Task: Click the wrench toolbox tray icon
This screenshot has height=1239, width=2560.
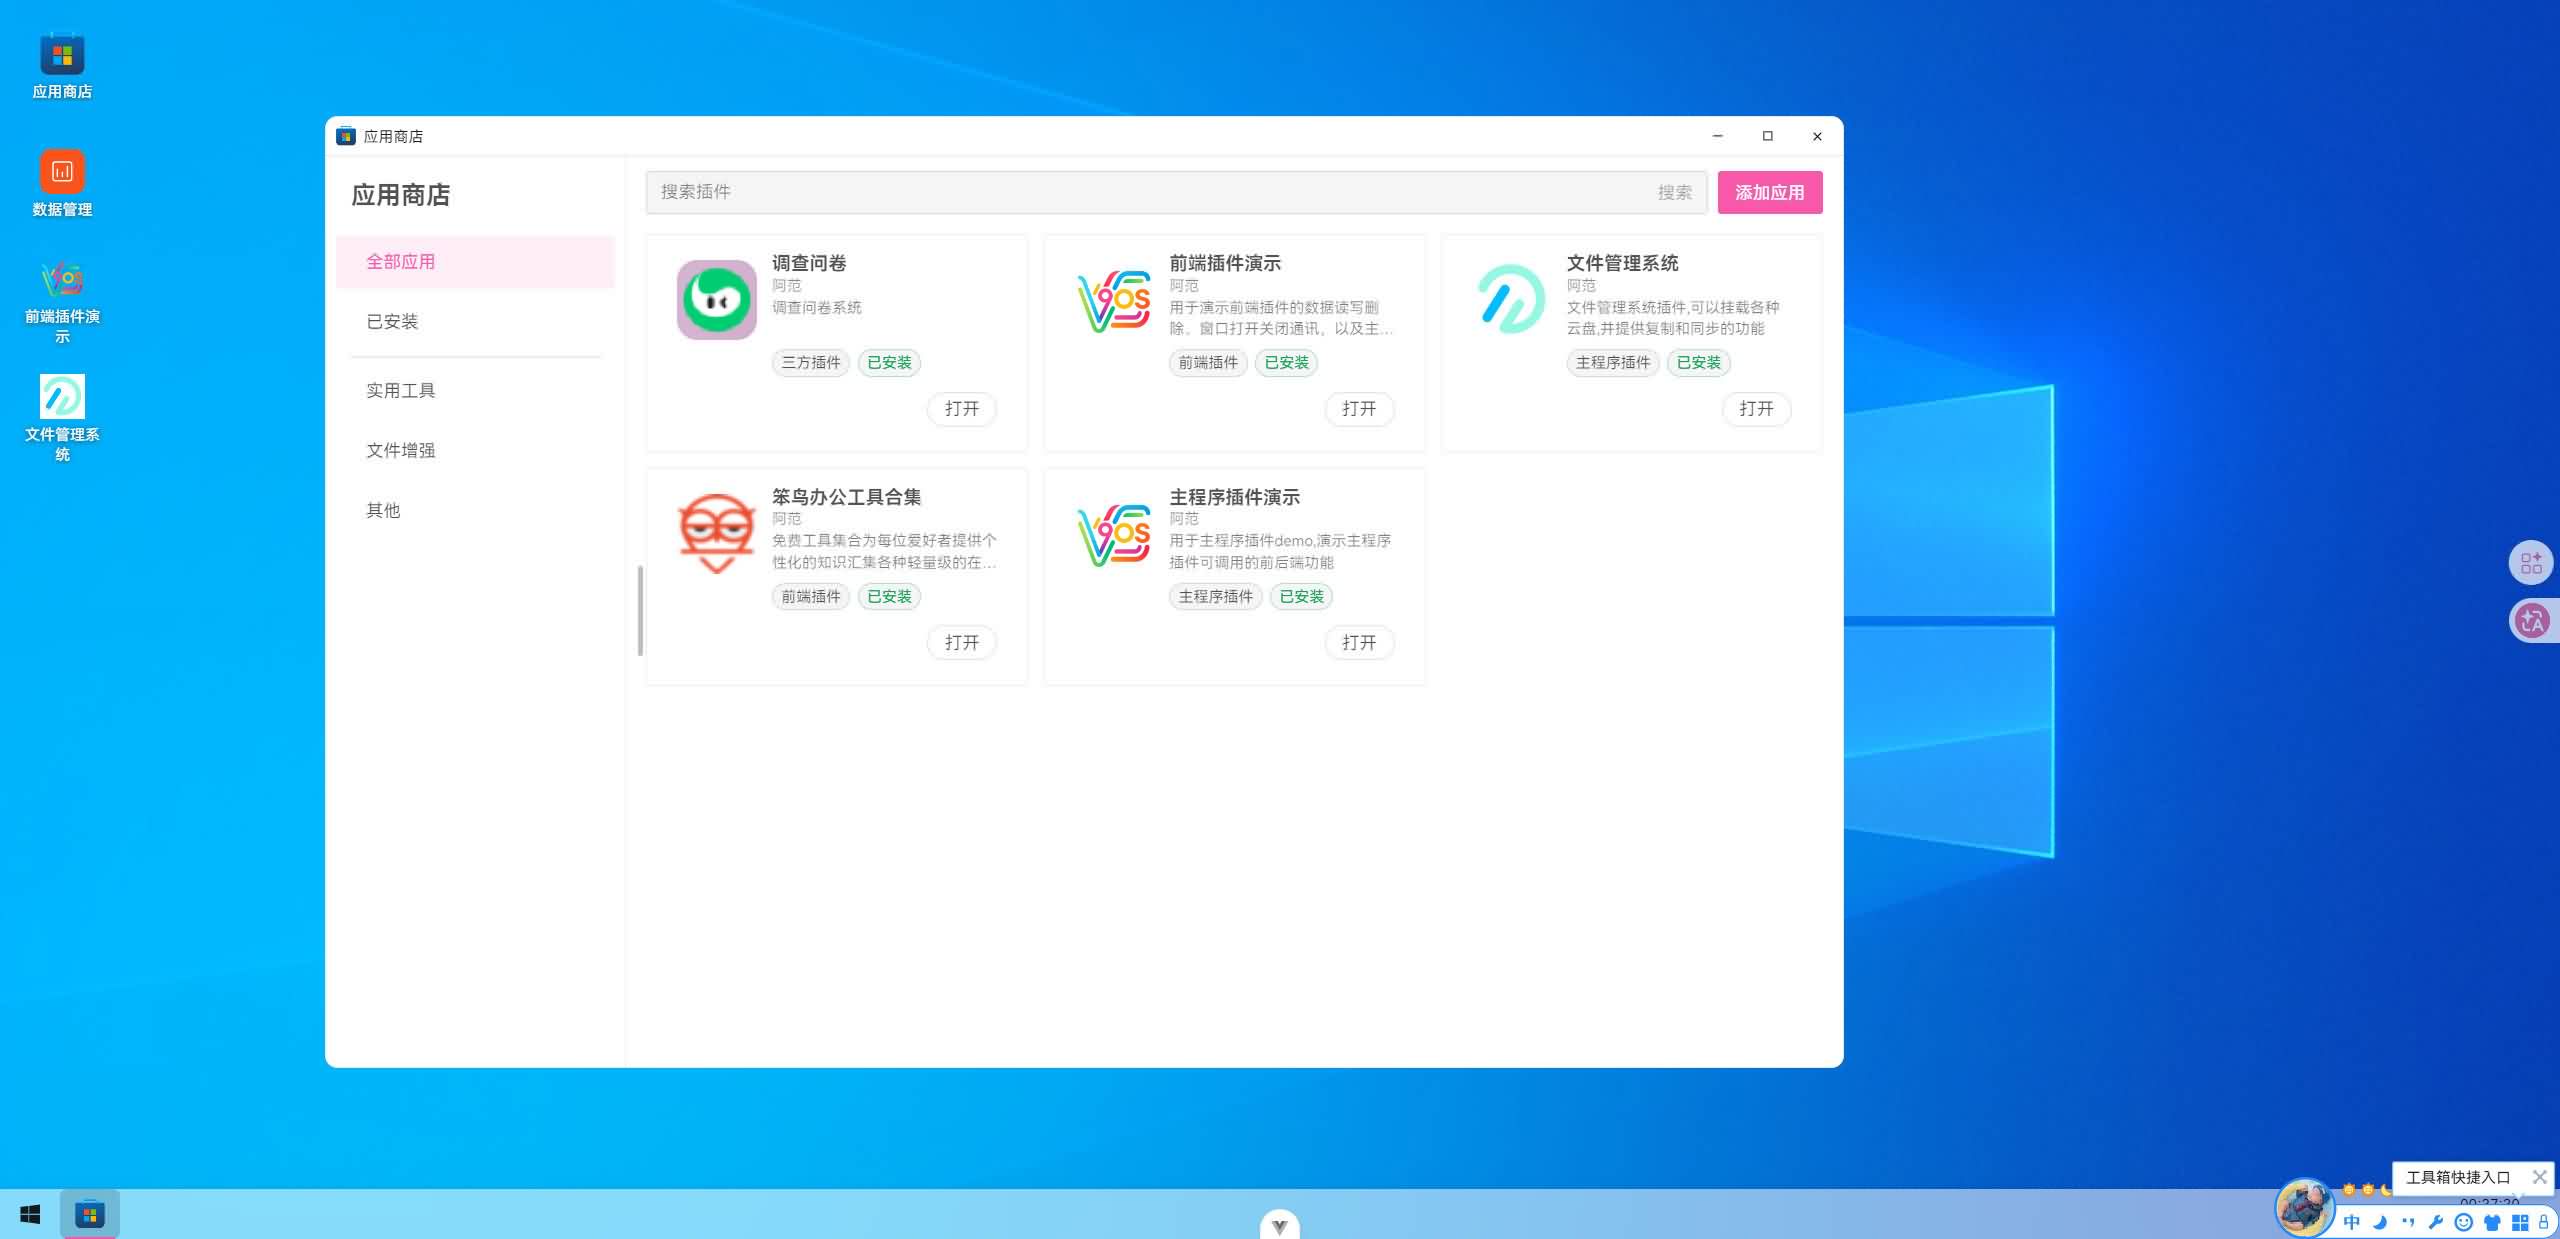Action: click(x=2436, y=1222)
